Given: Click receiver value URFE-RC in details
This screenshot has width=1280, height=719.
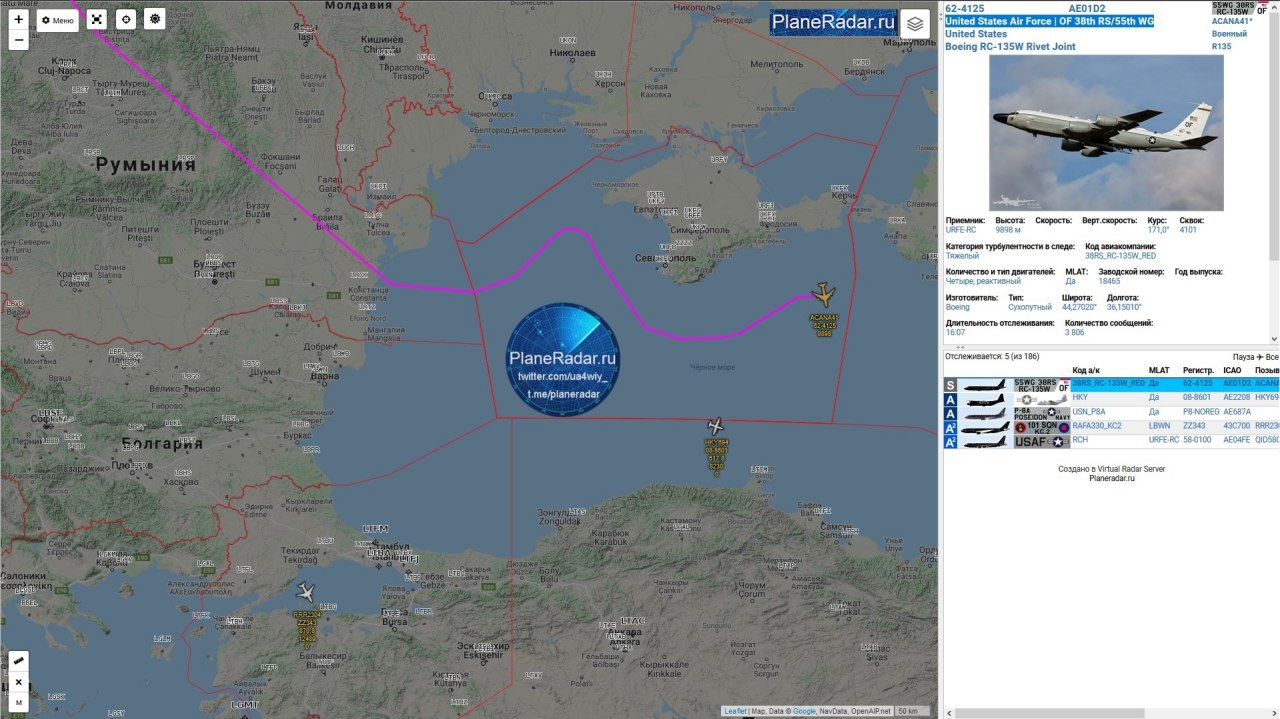Looking at the screenshot, I should coord(961,230).
